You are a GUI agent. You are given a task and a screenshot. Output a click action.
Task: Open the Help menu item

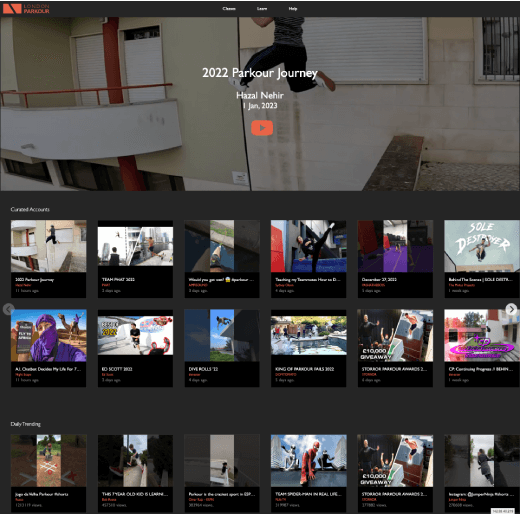293,9
